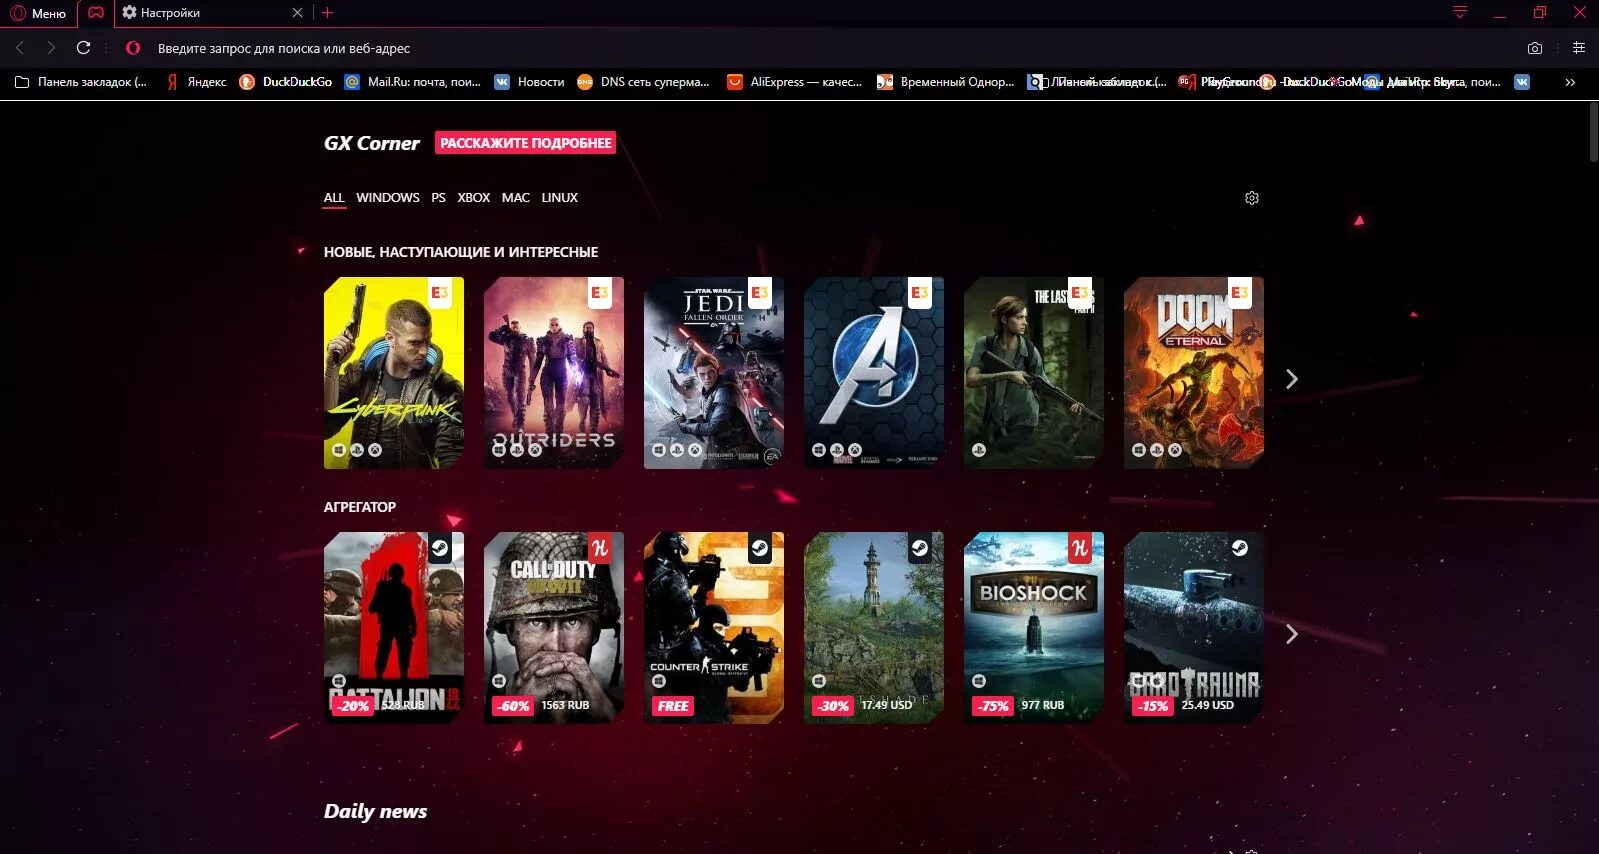Click the E3 badge on Cyberpunk card
This screenshot has height=854, width=1599.
point(440,292)
